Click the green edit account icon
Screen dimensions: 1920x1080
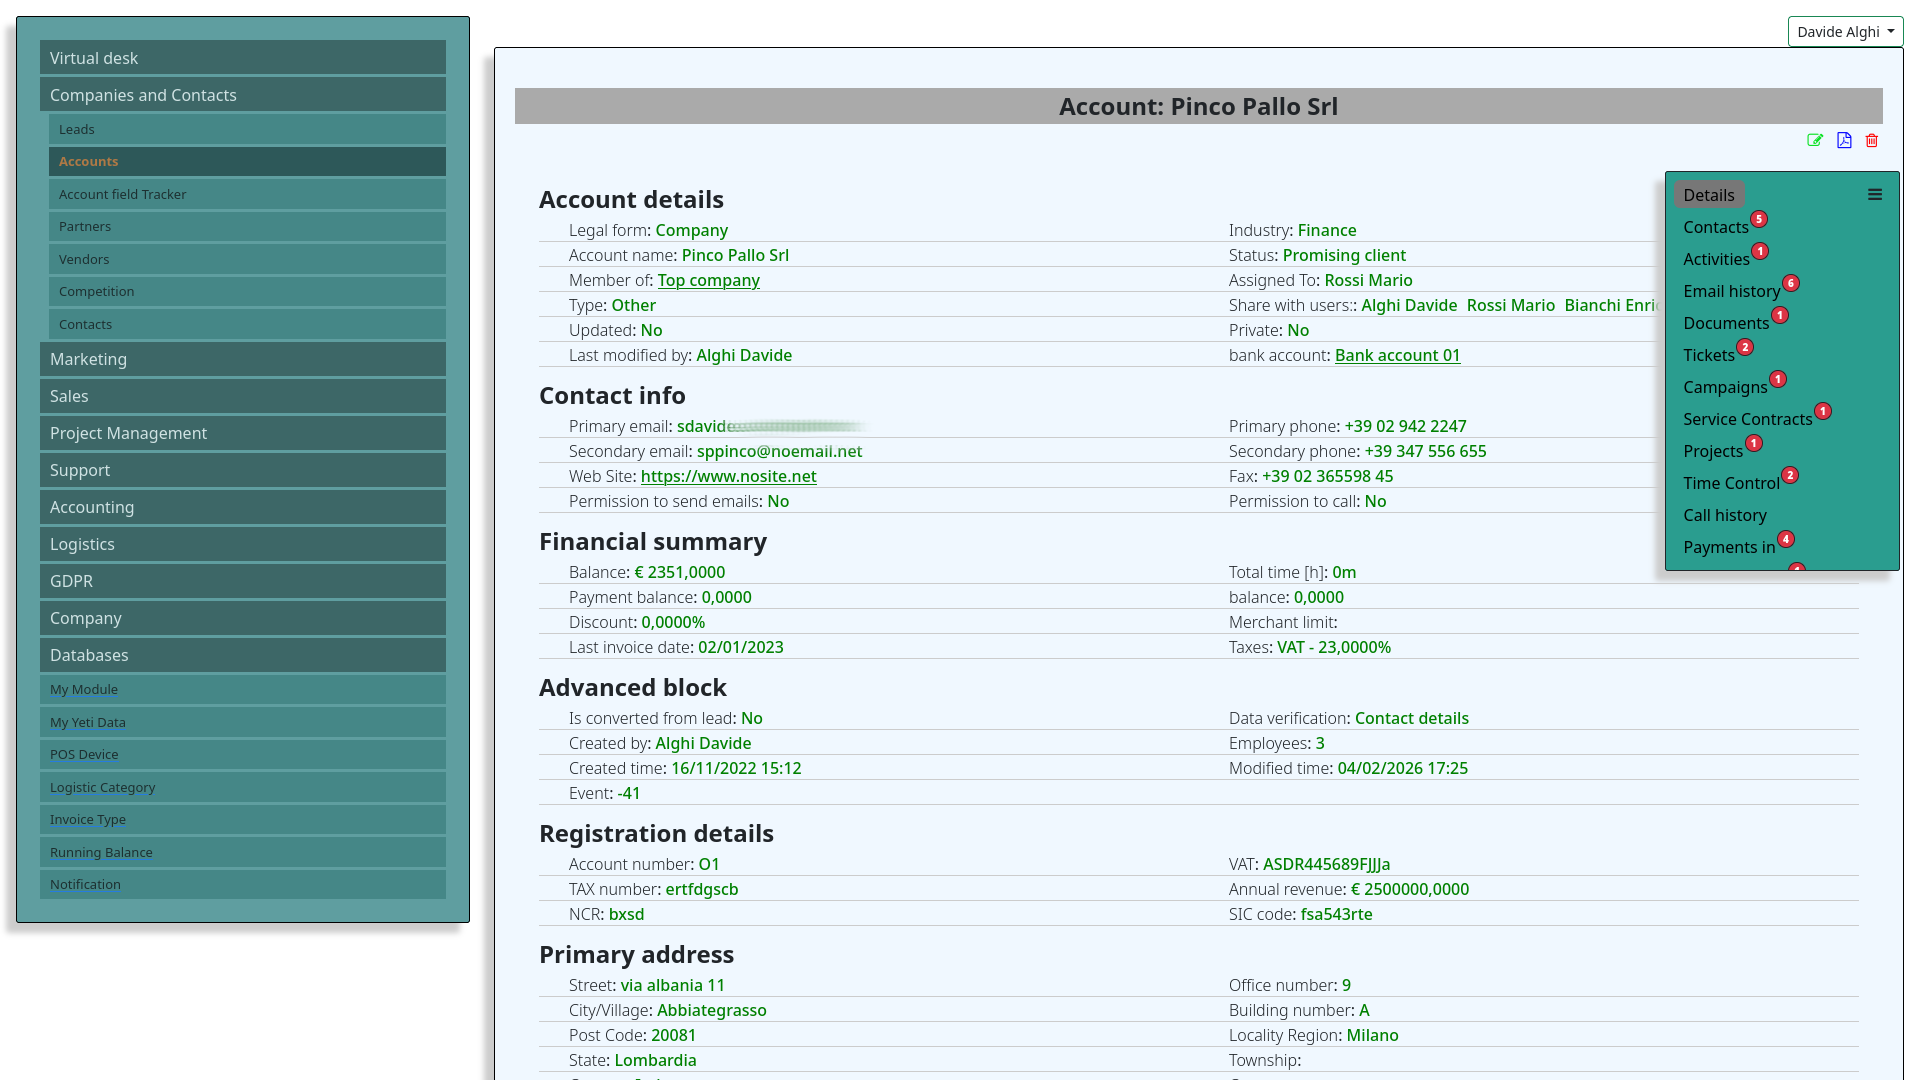point(1815,140)
